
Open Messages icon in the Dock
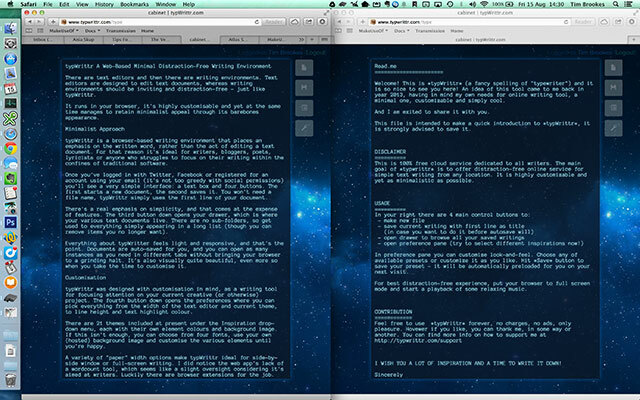tap(11, 163)
